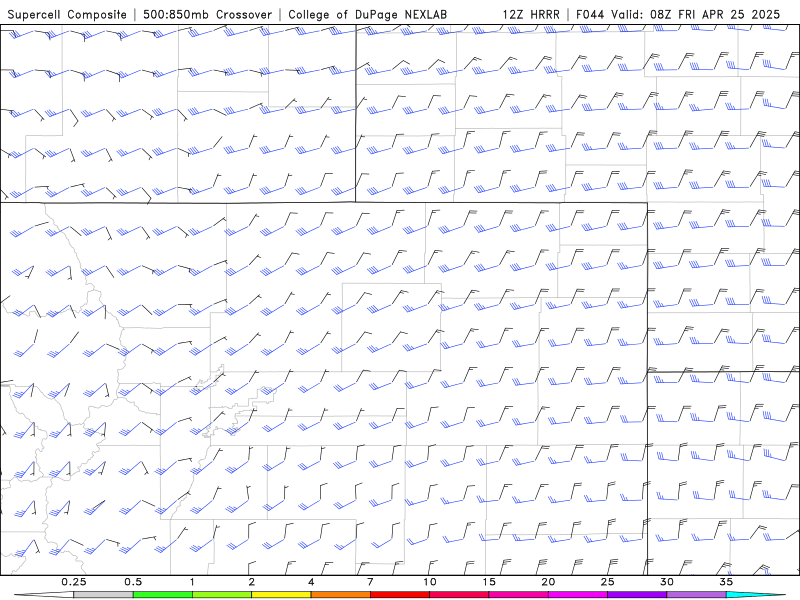Click the '4' legend value
Image resolution: width=800 pixels, height=600 pixels.
pyautogui.click(x=311, y=582)
